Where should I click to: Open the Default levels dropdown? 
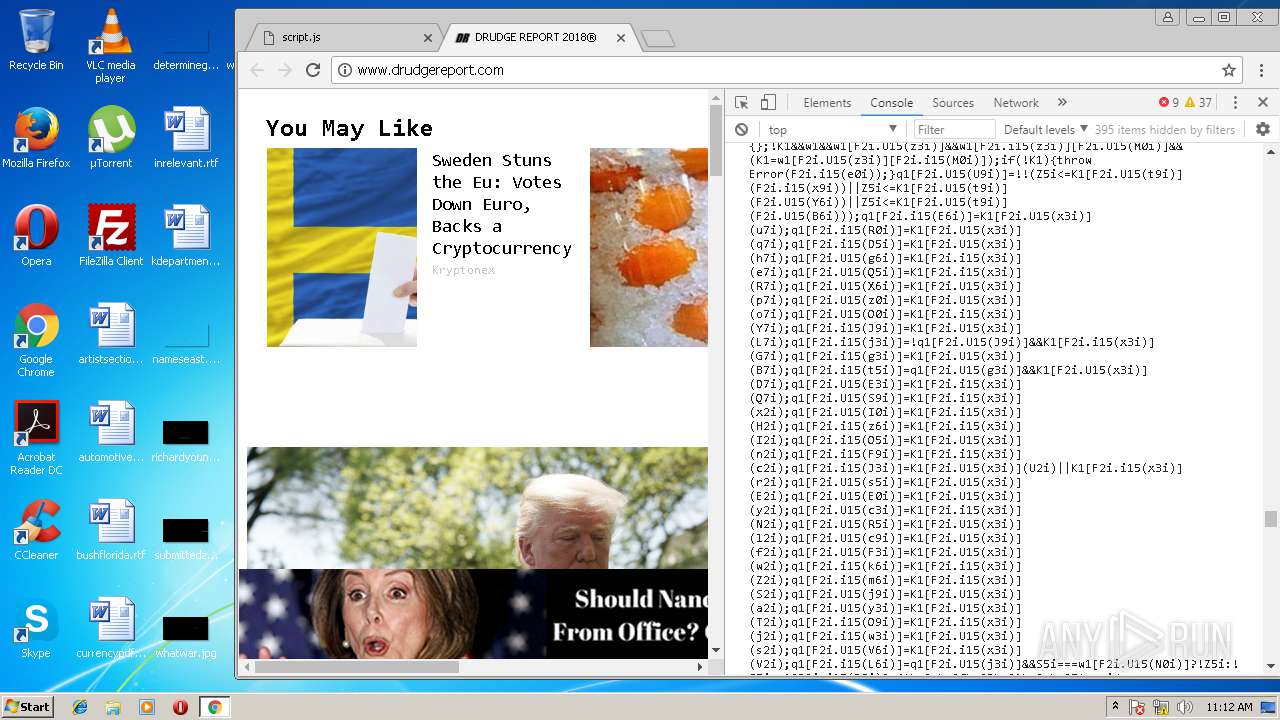[x=1046, y=130]
